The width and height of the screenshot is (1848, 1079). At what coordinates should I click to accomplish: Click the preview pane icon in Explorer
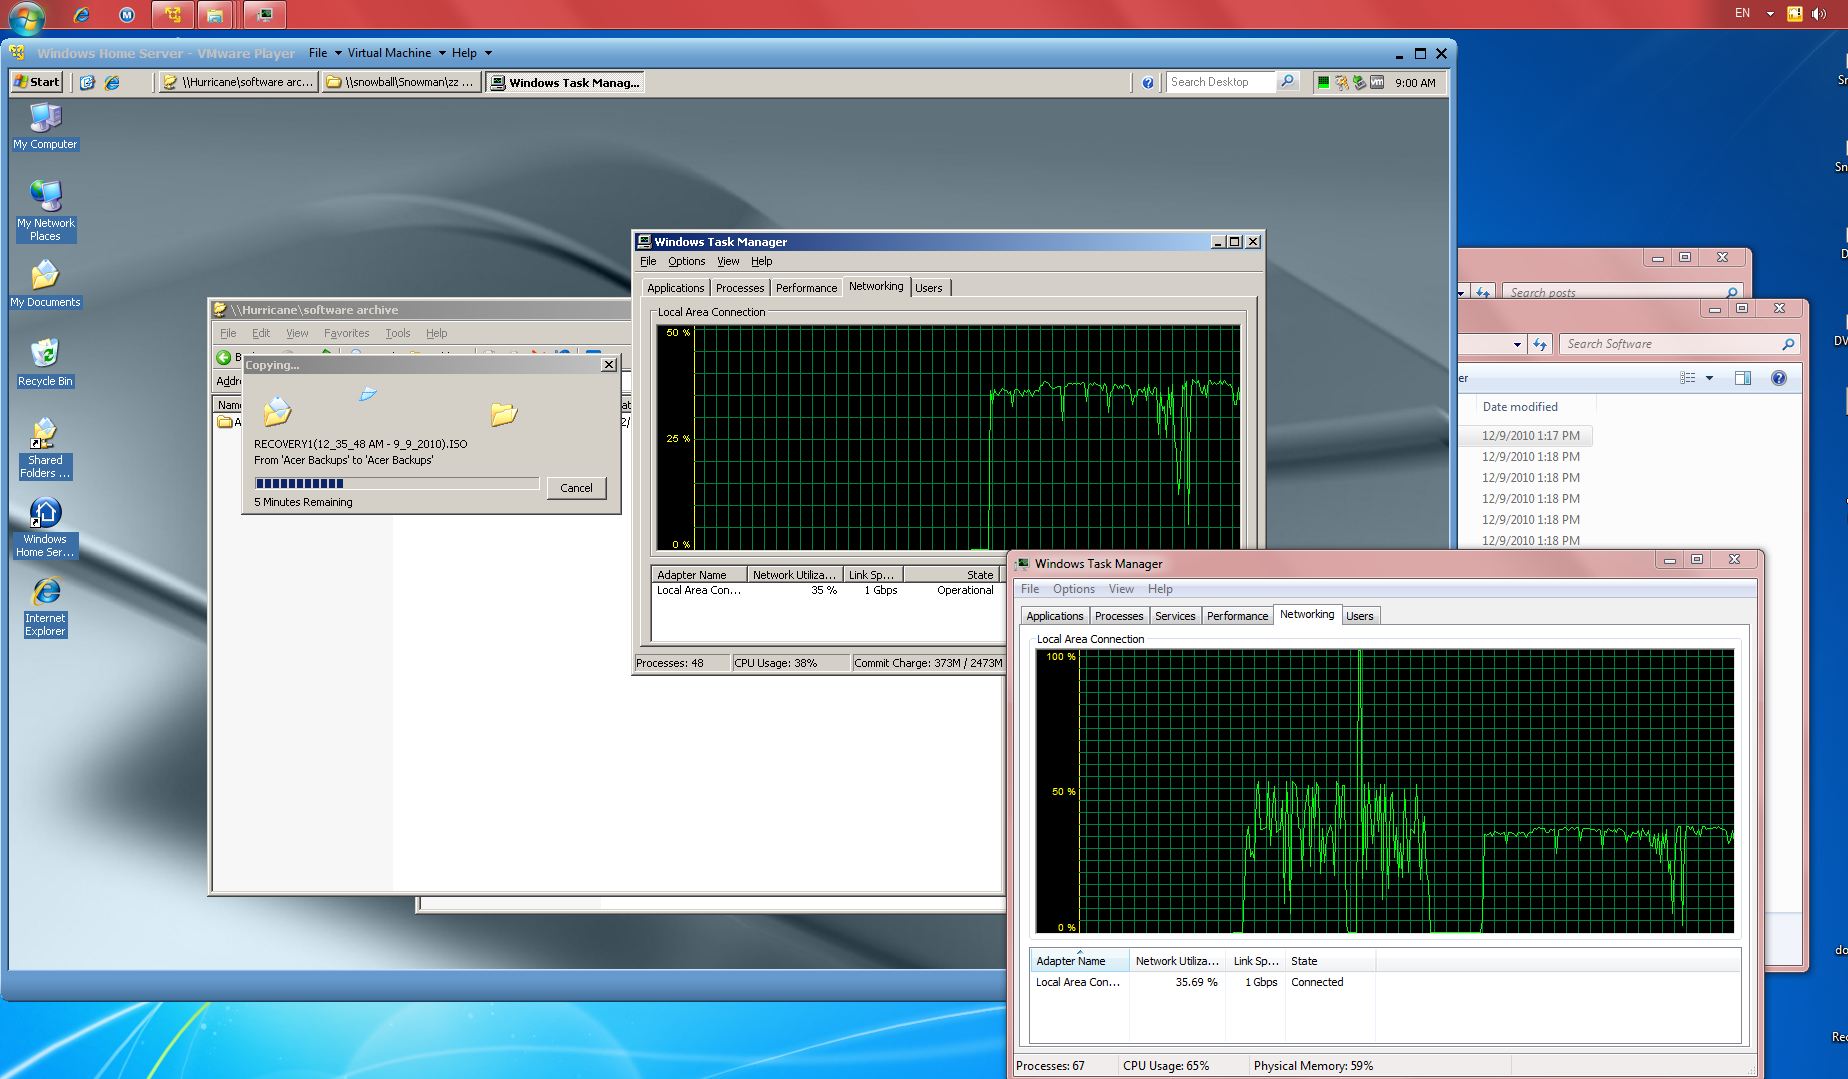[x=1742, y=378]
